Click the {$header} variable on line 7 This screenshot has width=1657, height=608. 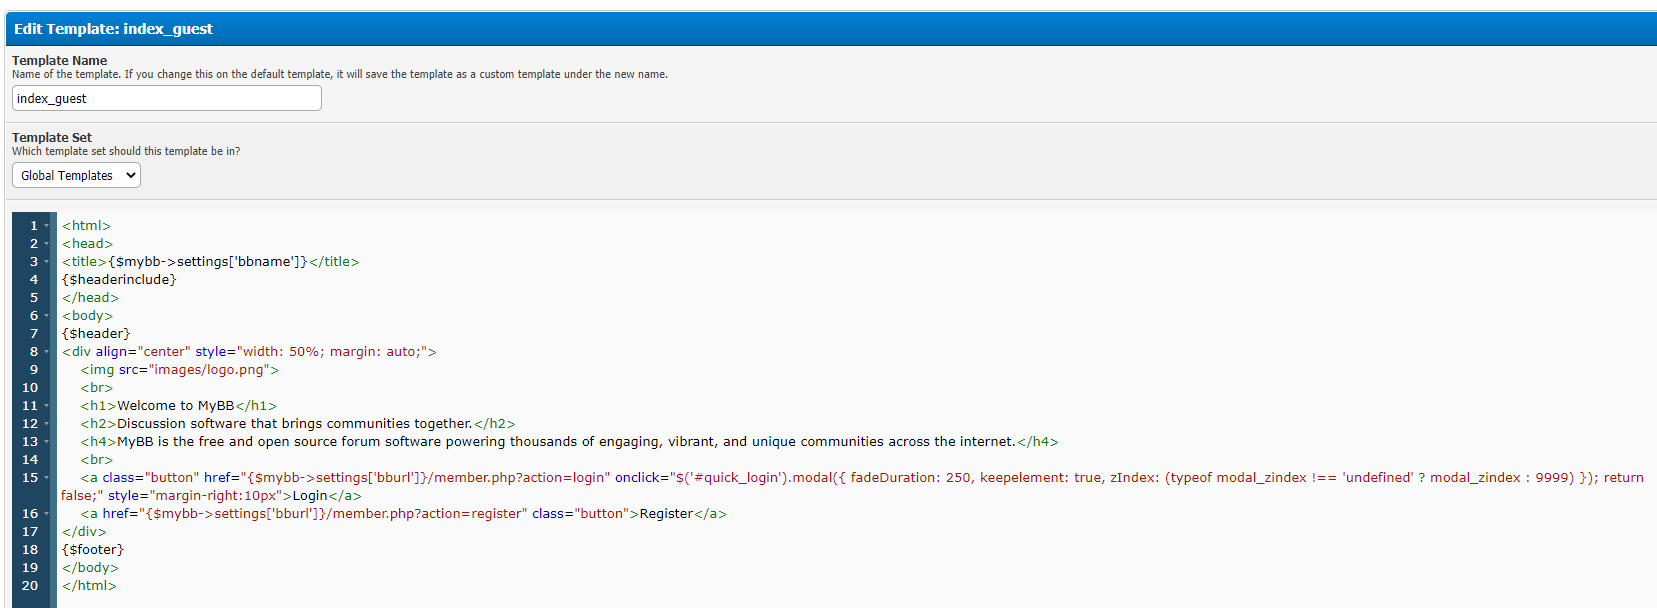[x=96, y=334]
